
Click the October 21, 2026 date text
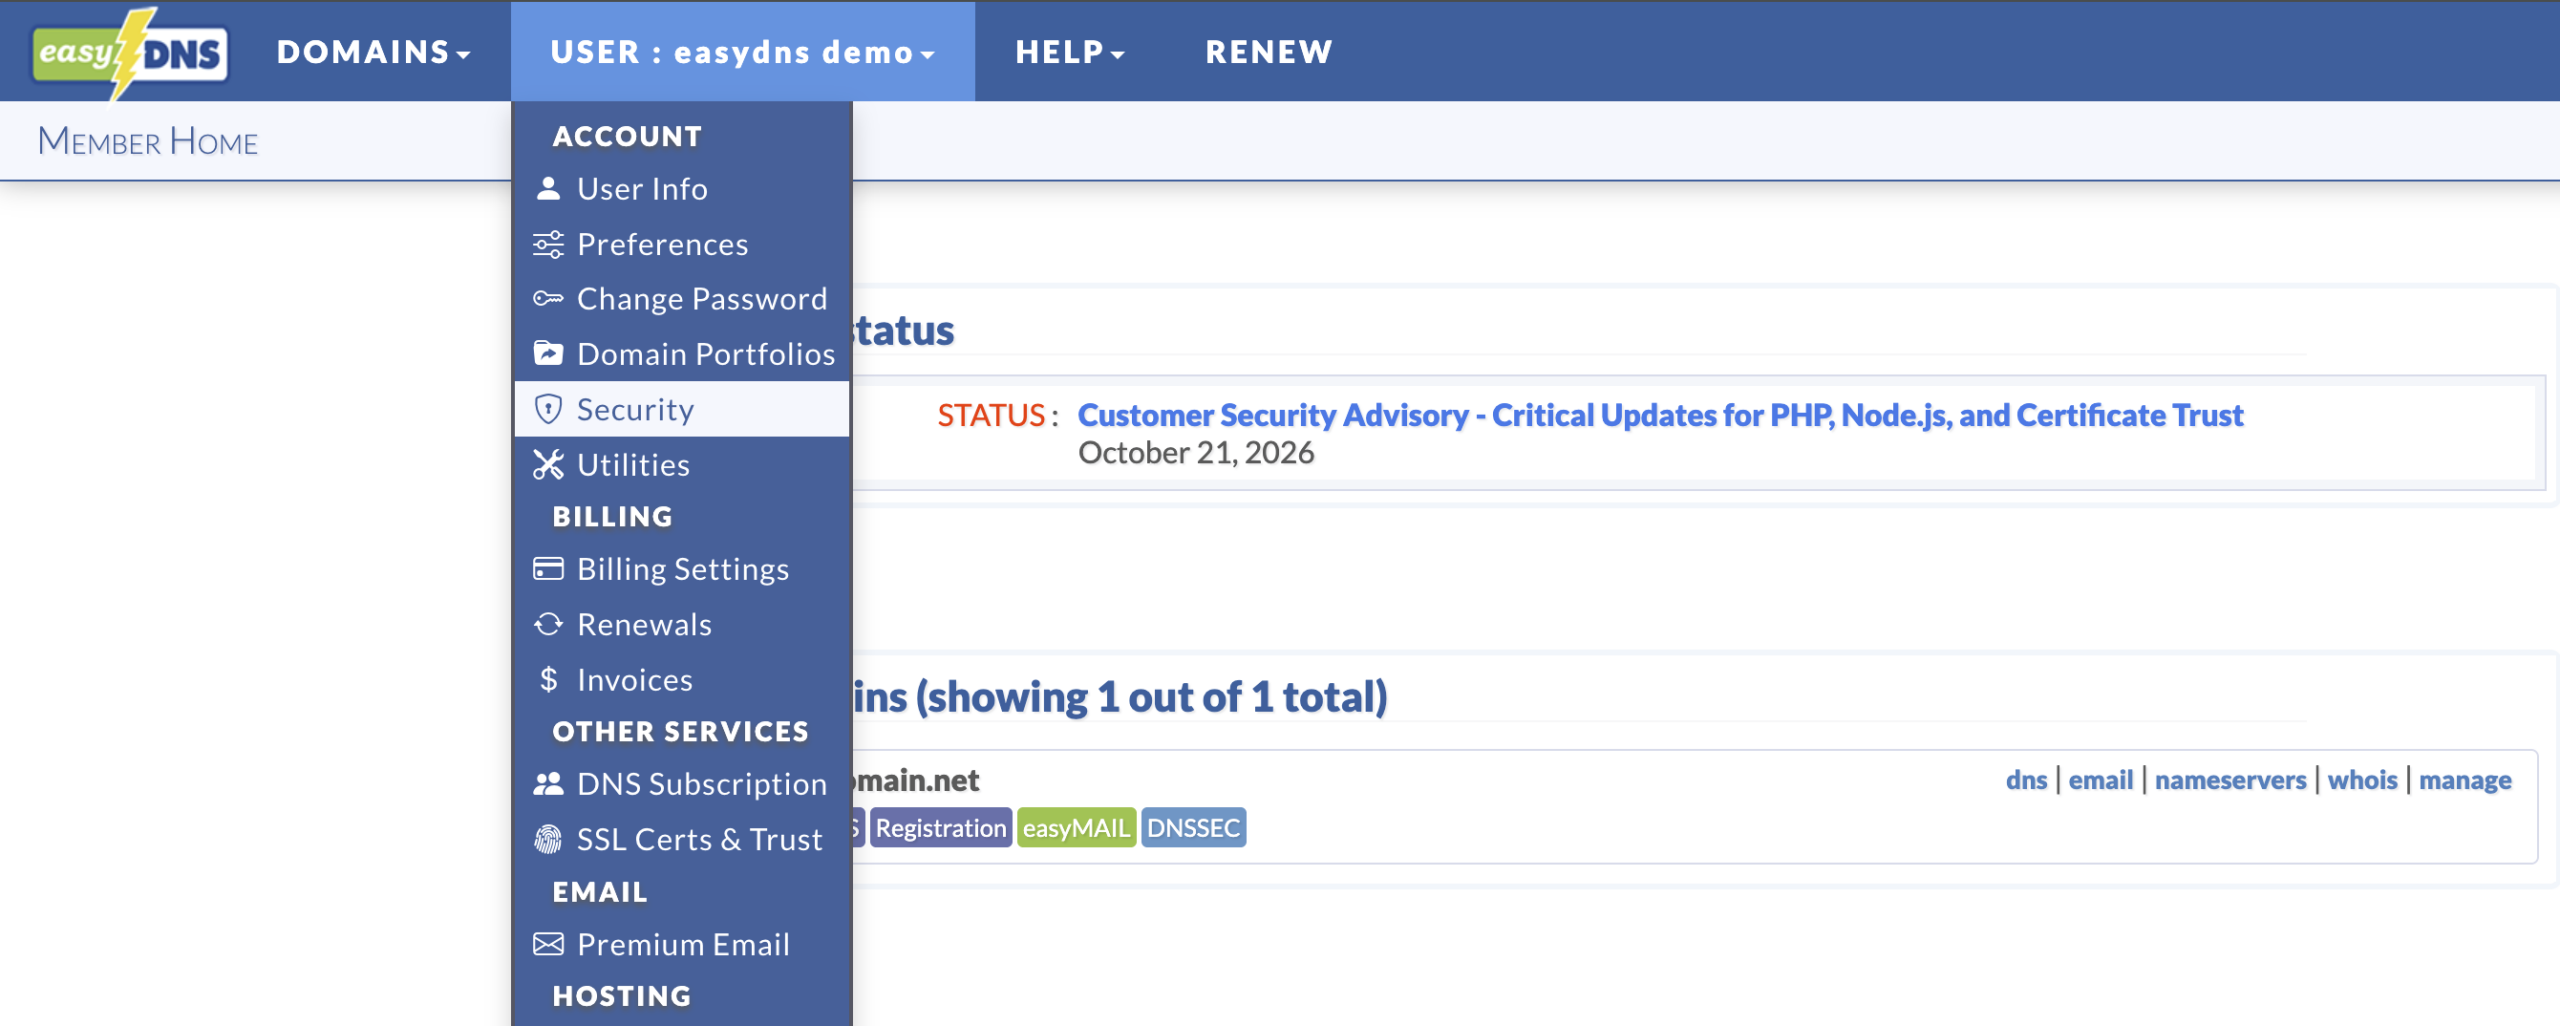[x=1196, y=453]
